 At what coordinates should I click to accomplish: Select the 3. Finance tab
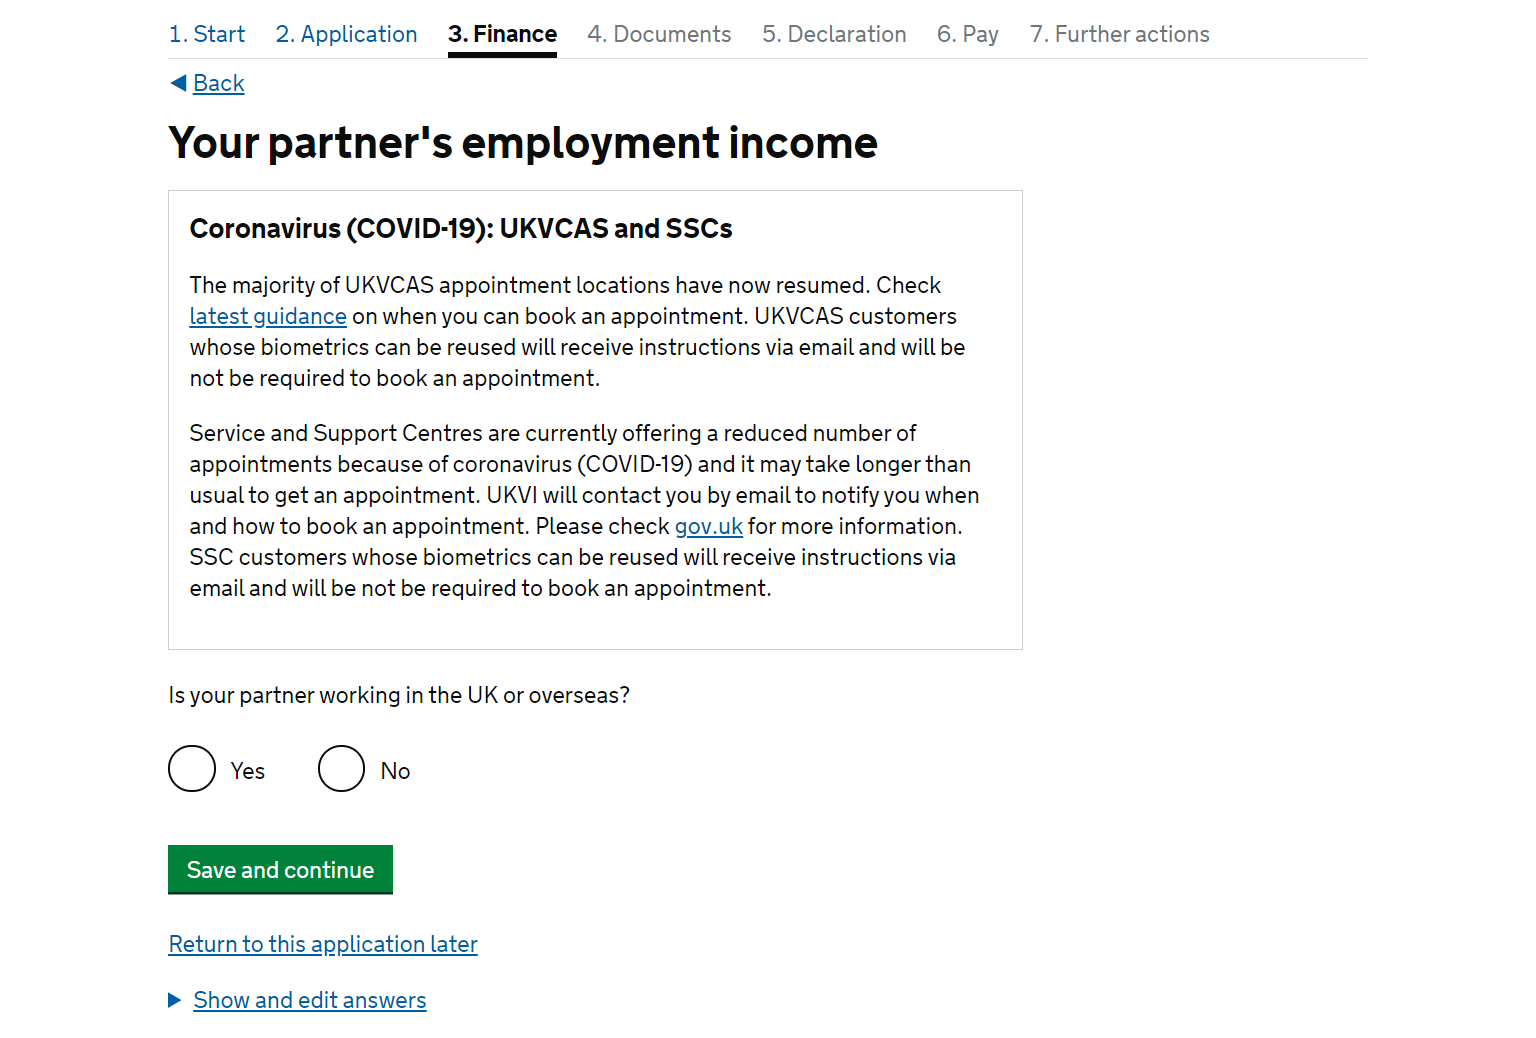tap(502, 34)
